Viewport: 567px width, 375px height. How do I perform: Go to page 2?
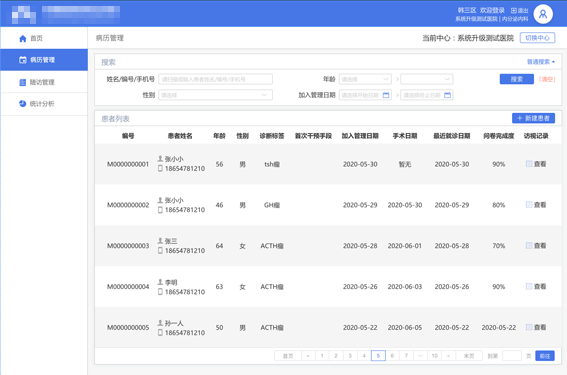336,356
